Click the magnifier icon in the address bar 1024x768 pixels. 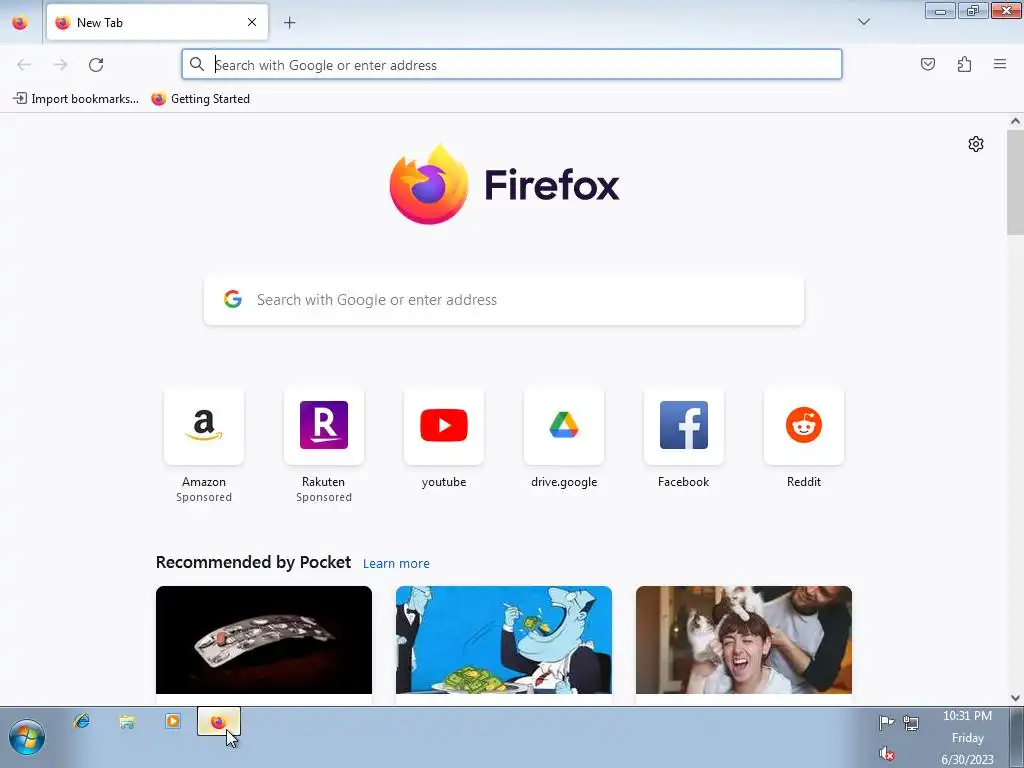coord(197,64)
